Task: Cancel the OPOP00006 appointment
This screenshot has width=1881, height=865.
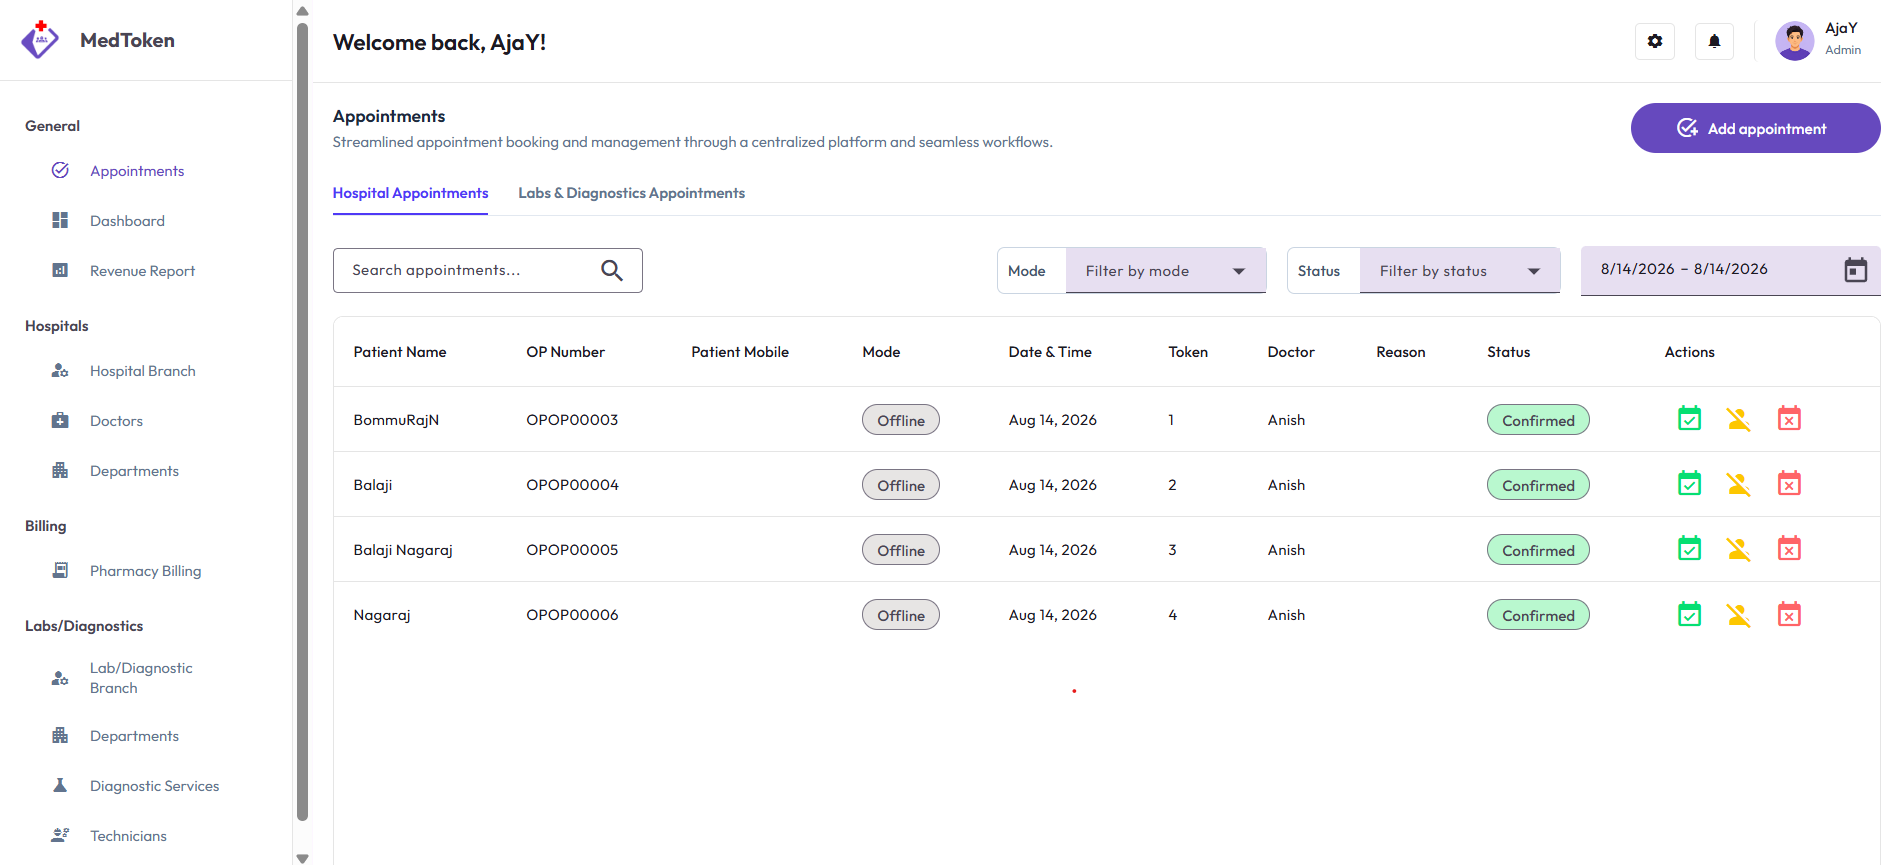Action: [x=1789, y=614]
